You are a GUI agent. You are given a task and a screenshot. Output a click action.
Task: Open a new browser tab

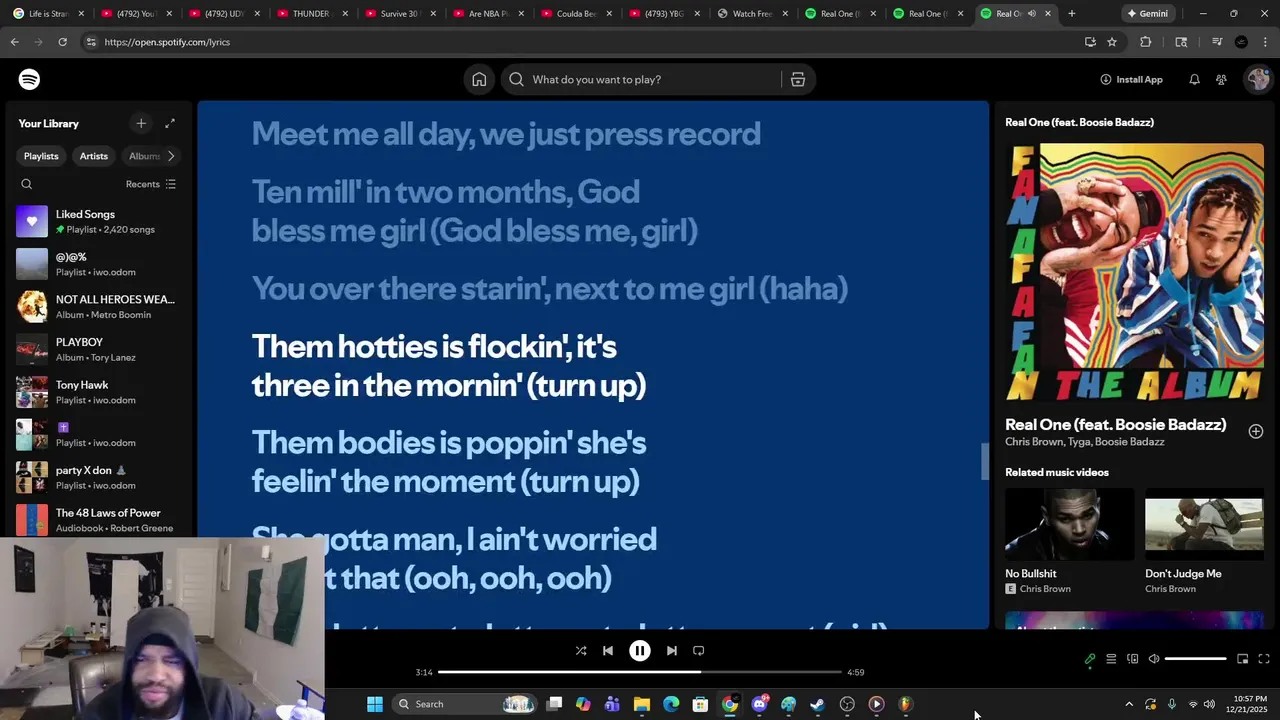click(1072, 14)
